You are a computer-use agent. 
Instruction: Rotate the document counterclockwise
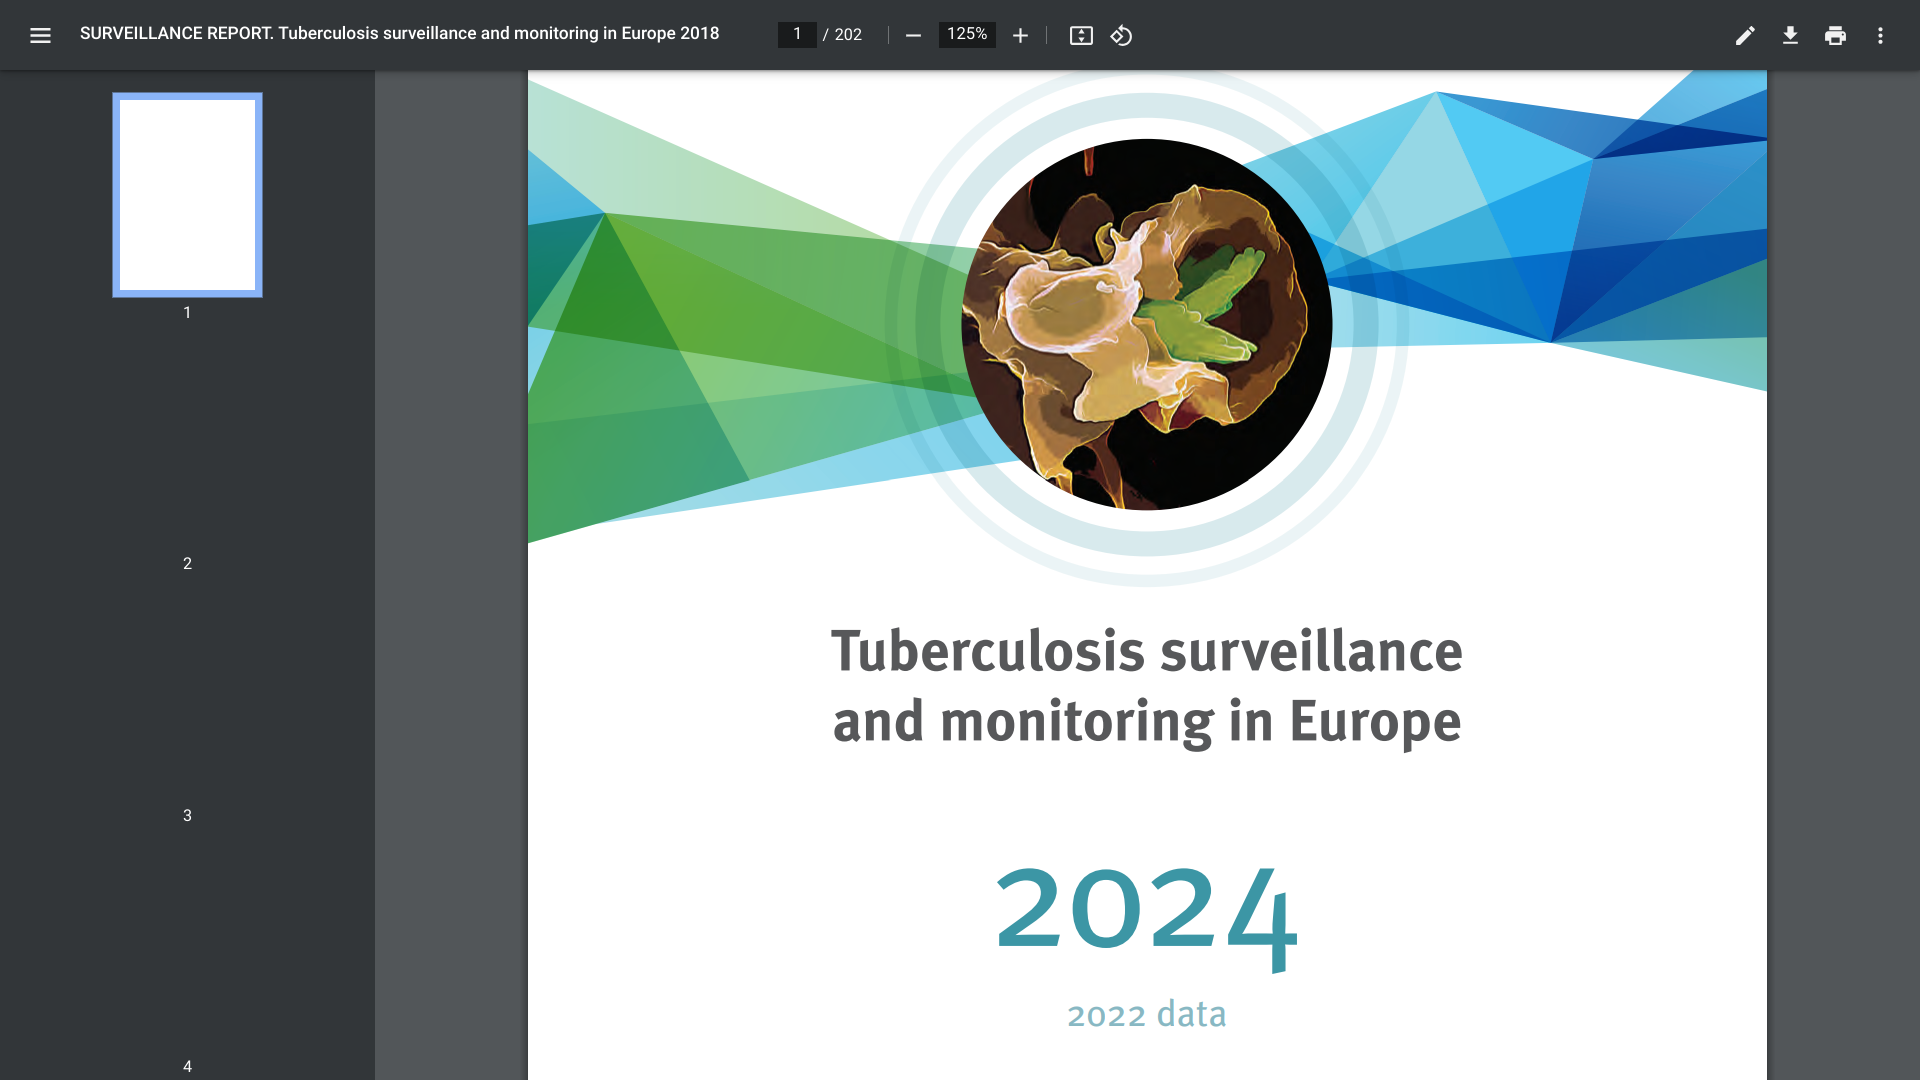(1121, 36)
